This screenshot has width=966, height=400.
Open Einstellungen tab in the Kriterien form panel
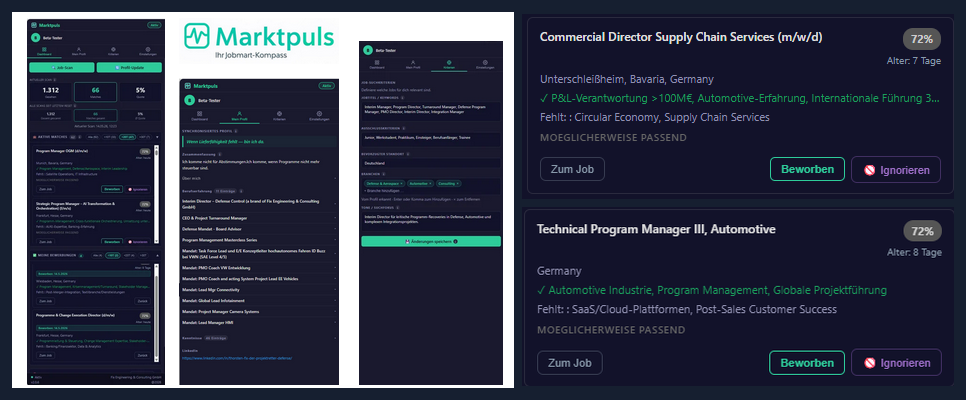(485, 64)
